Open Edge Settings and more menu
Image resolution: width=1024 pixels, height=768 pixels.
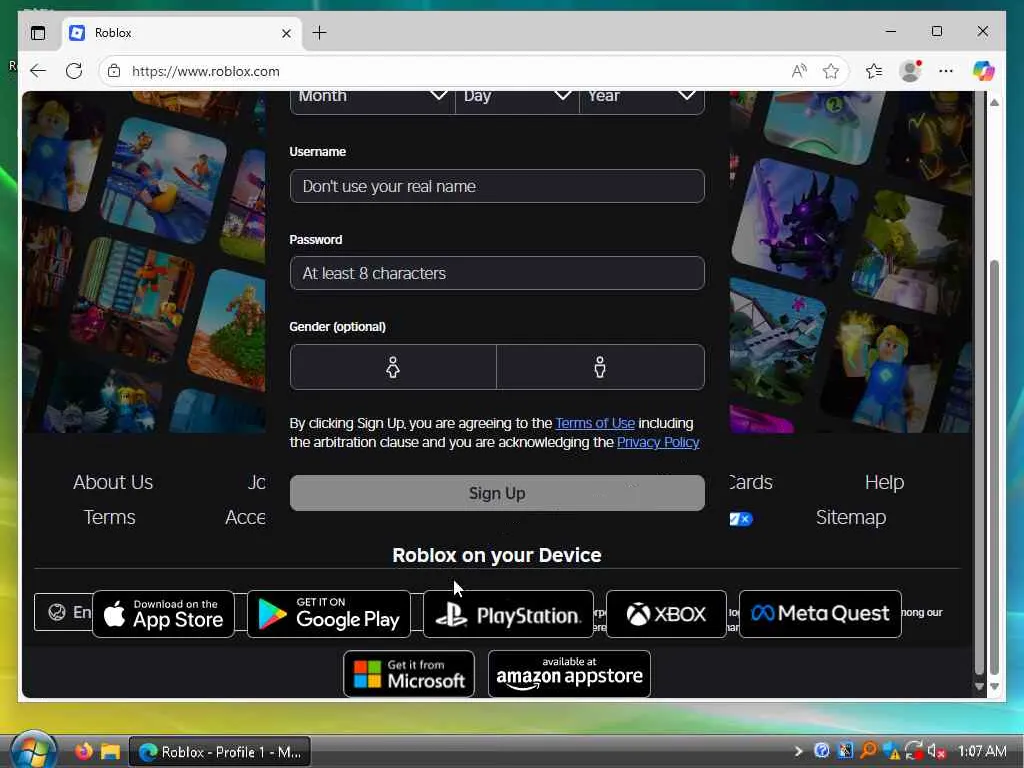[x=946, y=71]
